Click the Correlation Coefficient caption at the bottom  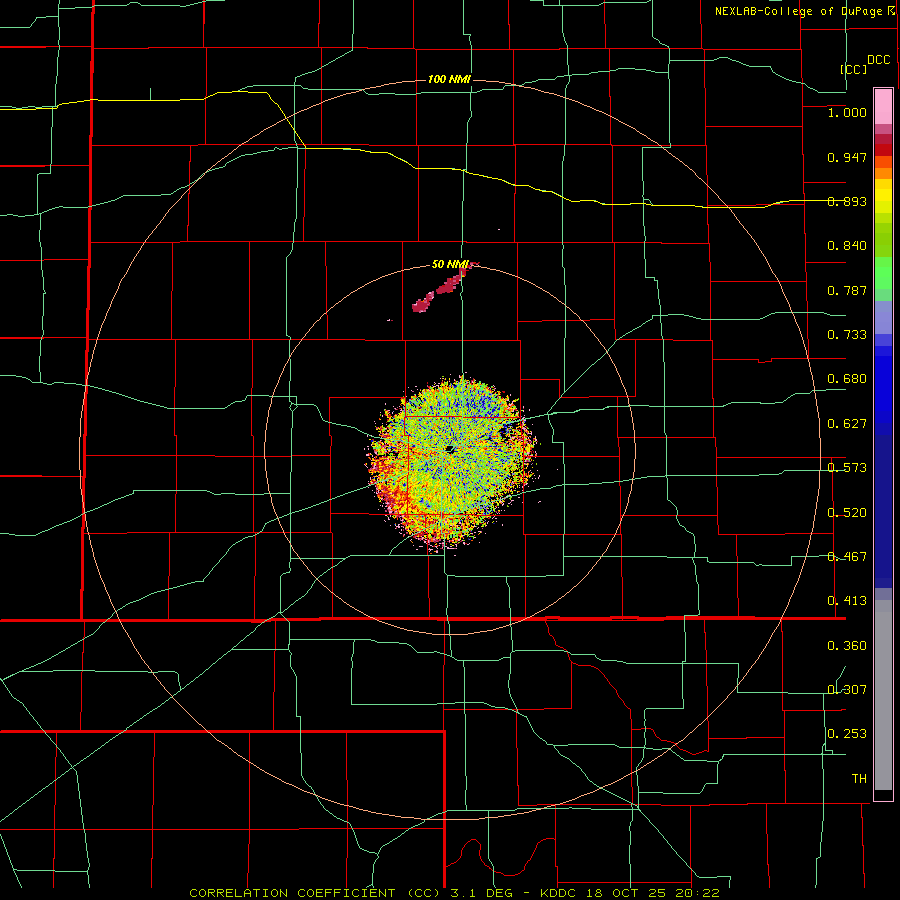454,893
